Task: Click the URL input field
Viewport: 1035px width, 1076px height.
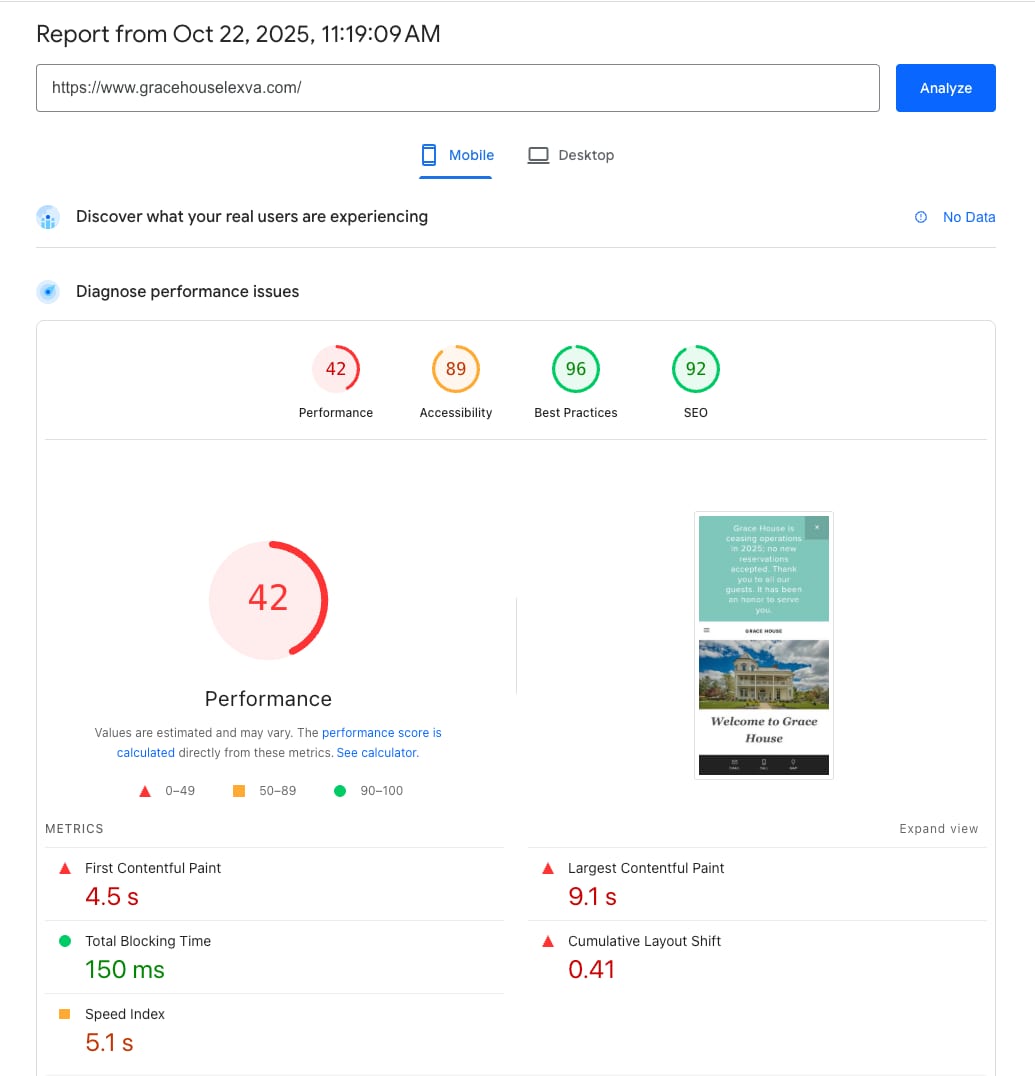Action: point(457,88)
